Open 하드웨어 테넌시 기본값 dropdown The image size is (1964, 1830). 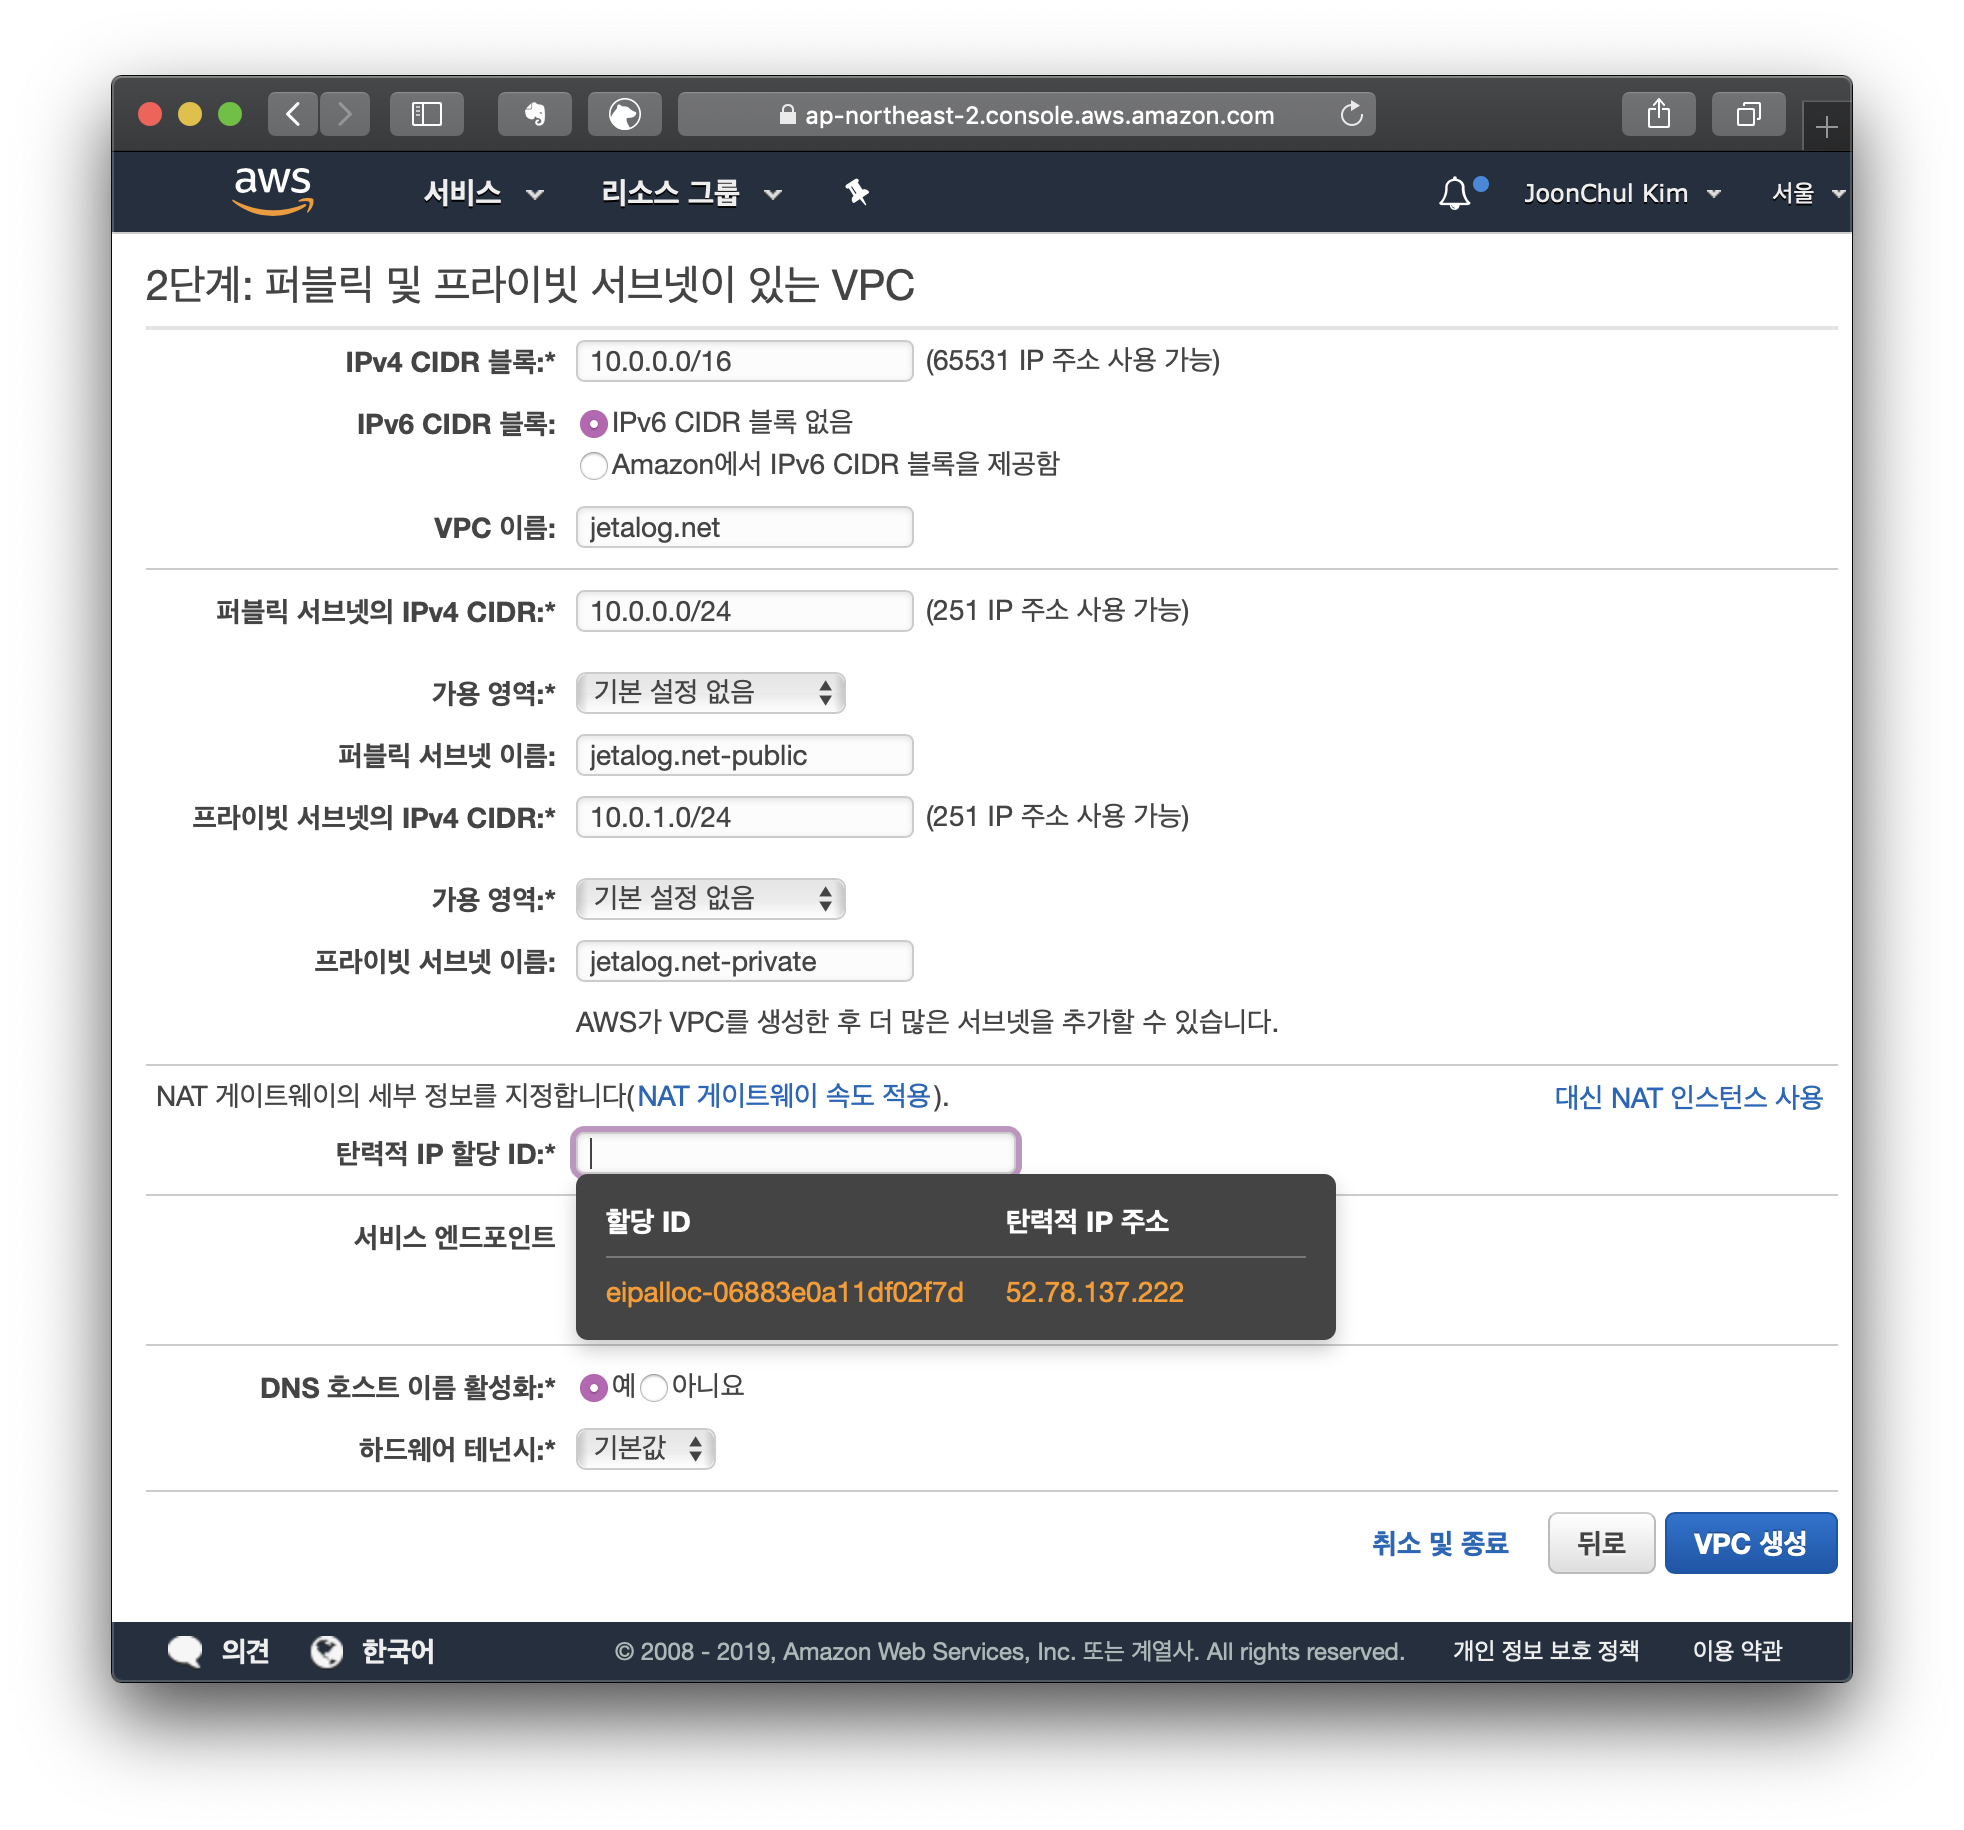click(645, 1448)
